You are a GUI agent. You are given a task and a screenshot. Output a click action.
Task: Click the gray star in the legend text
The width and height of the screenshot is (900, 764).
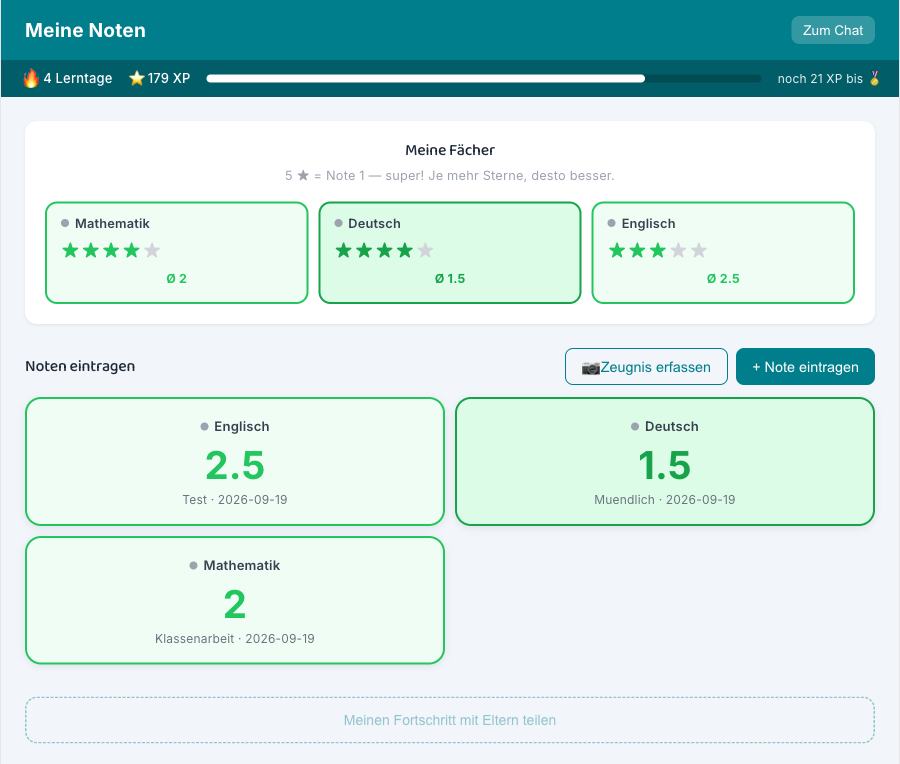tap(303, 176)
